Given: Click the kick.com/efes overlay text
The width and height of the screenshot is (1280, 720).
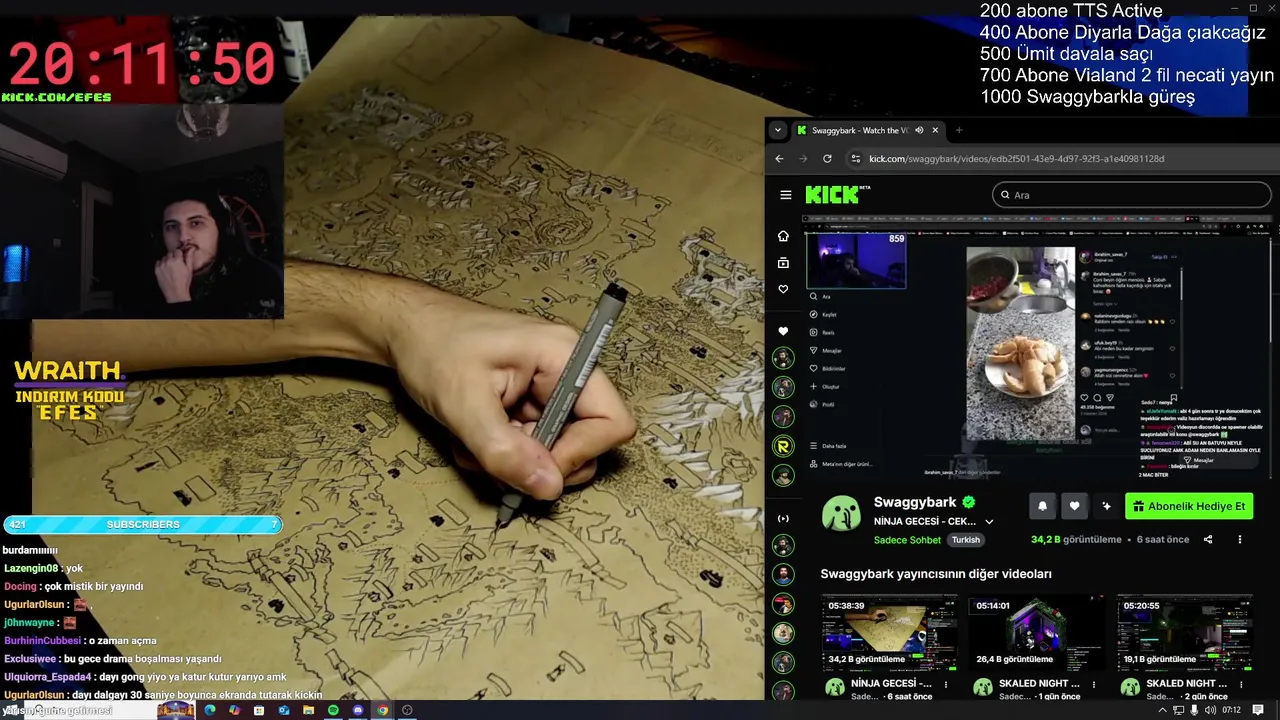Looking at the screenshot, I should 56,97.
